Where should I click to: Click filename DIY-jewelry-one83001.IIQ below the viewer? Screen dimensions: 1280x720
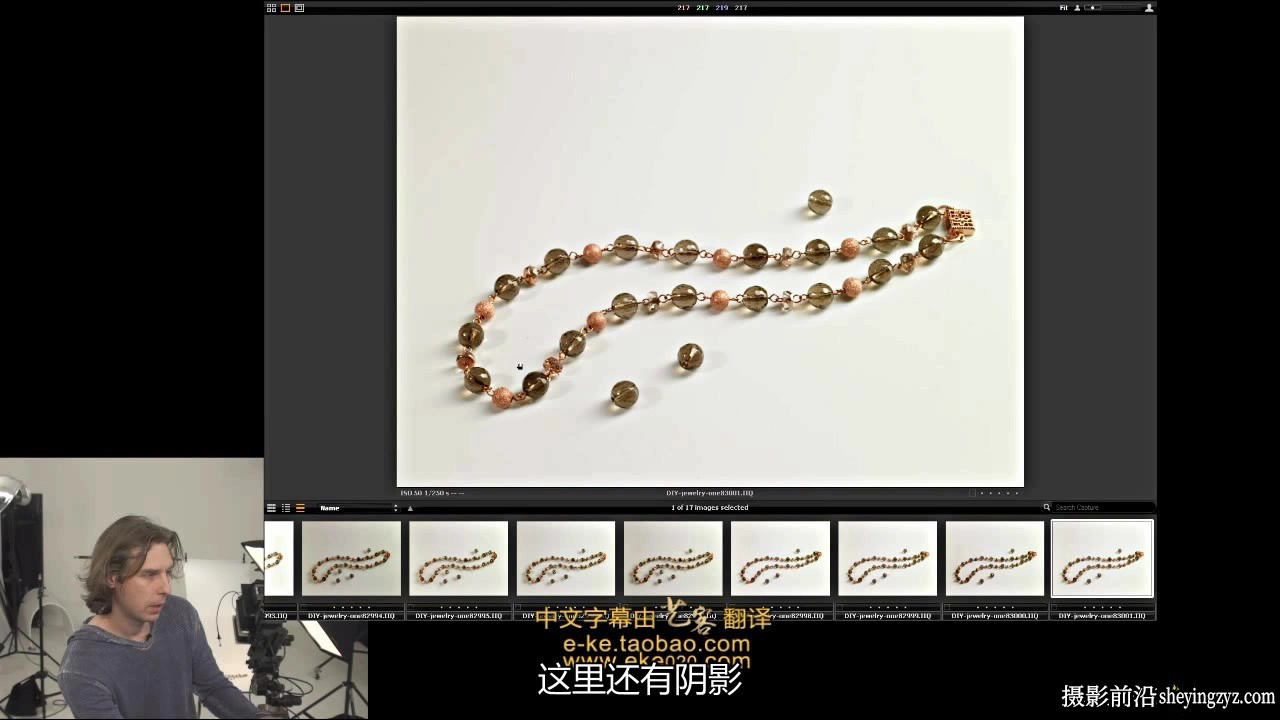(x=710, y=493)
